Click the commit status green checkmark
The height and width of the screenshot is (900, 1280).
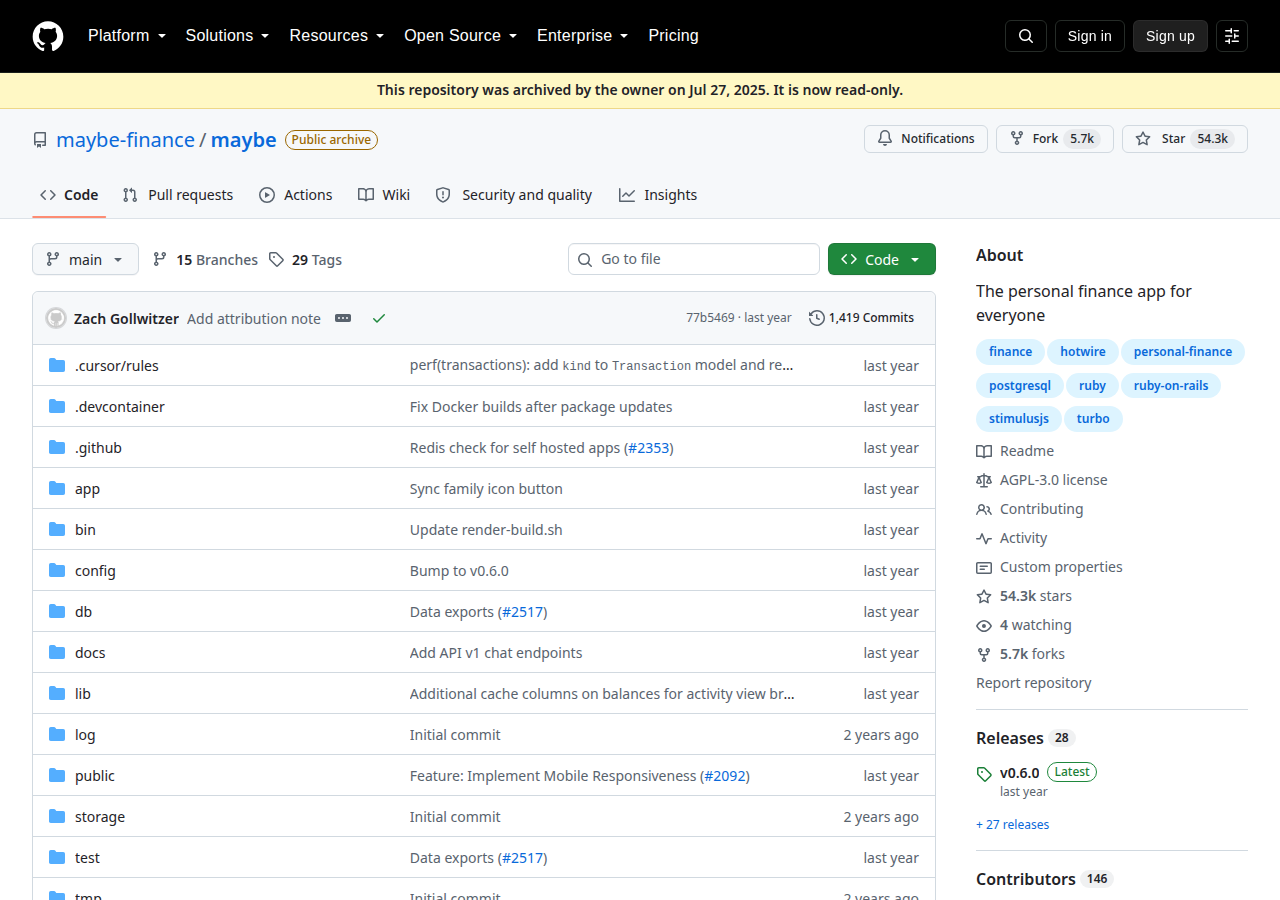(x=379, y=318)
